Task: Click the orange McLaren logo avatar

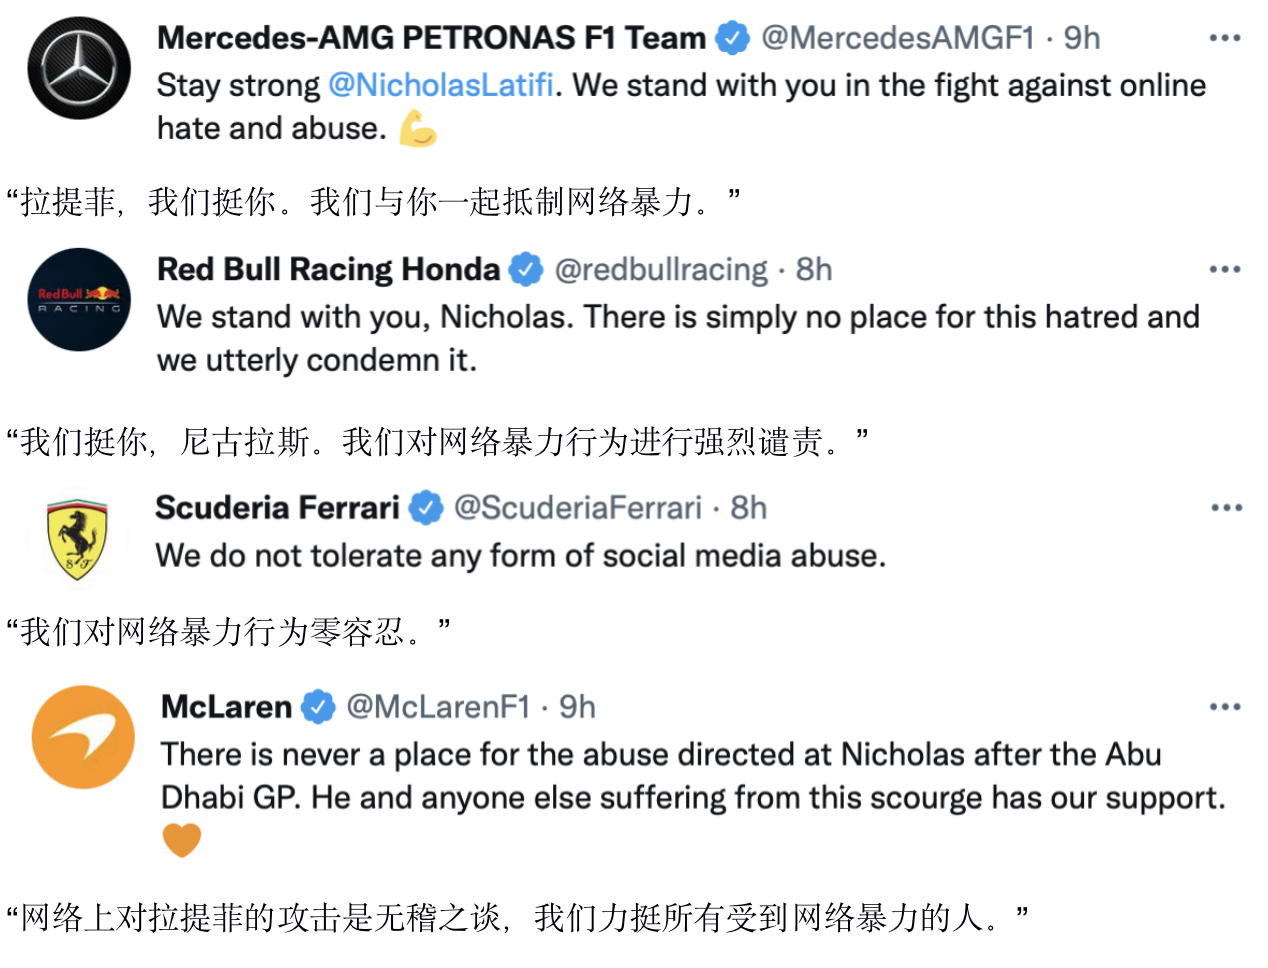Action: point(83,737)
